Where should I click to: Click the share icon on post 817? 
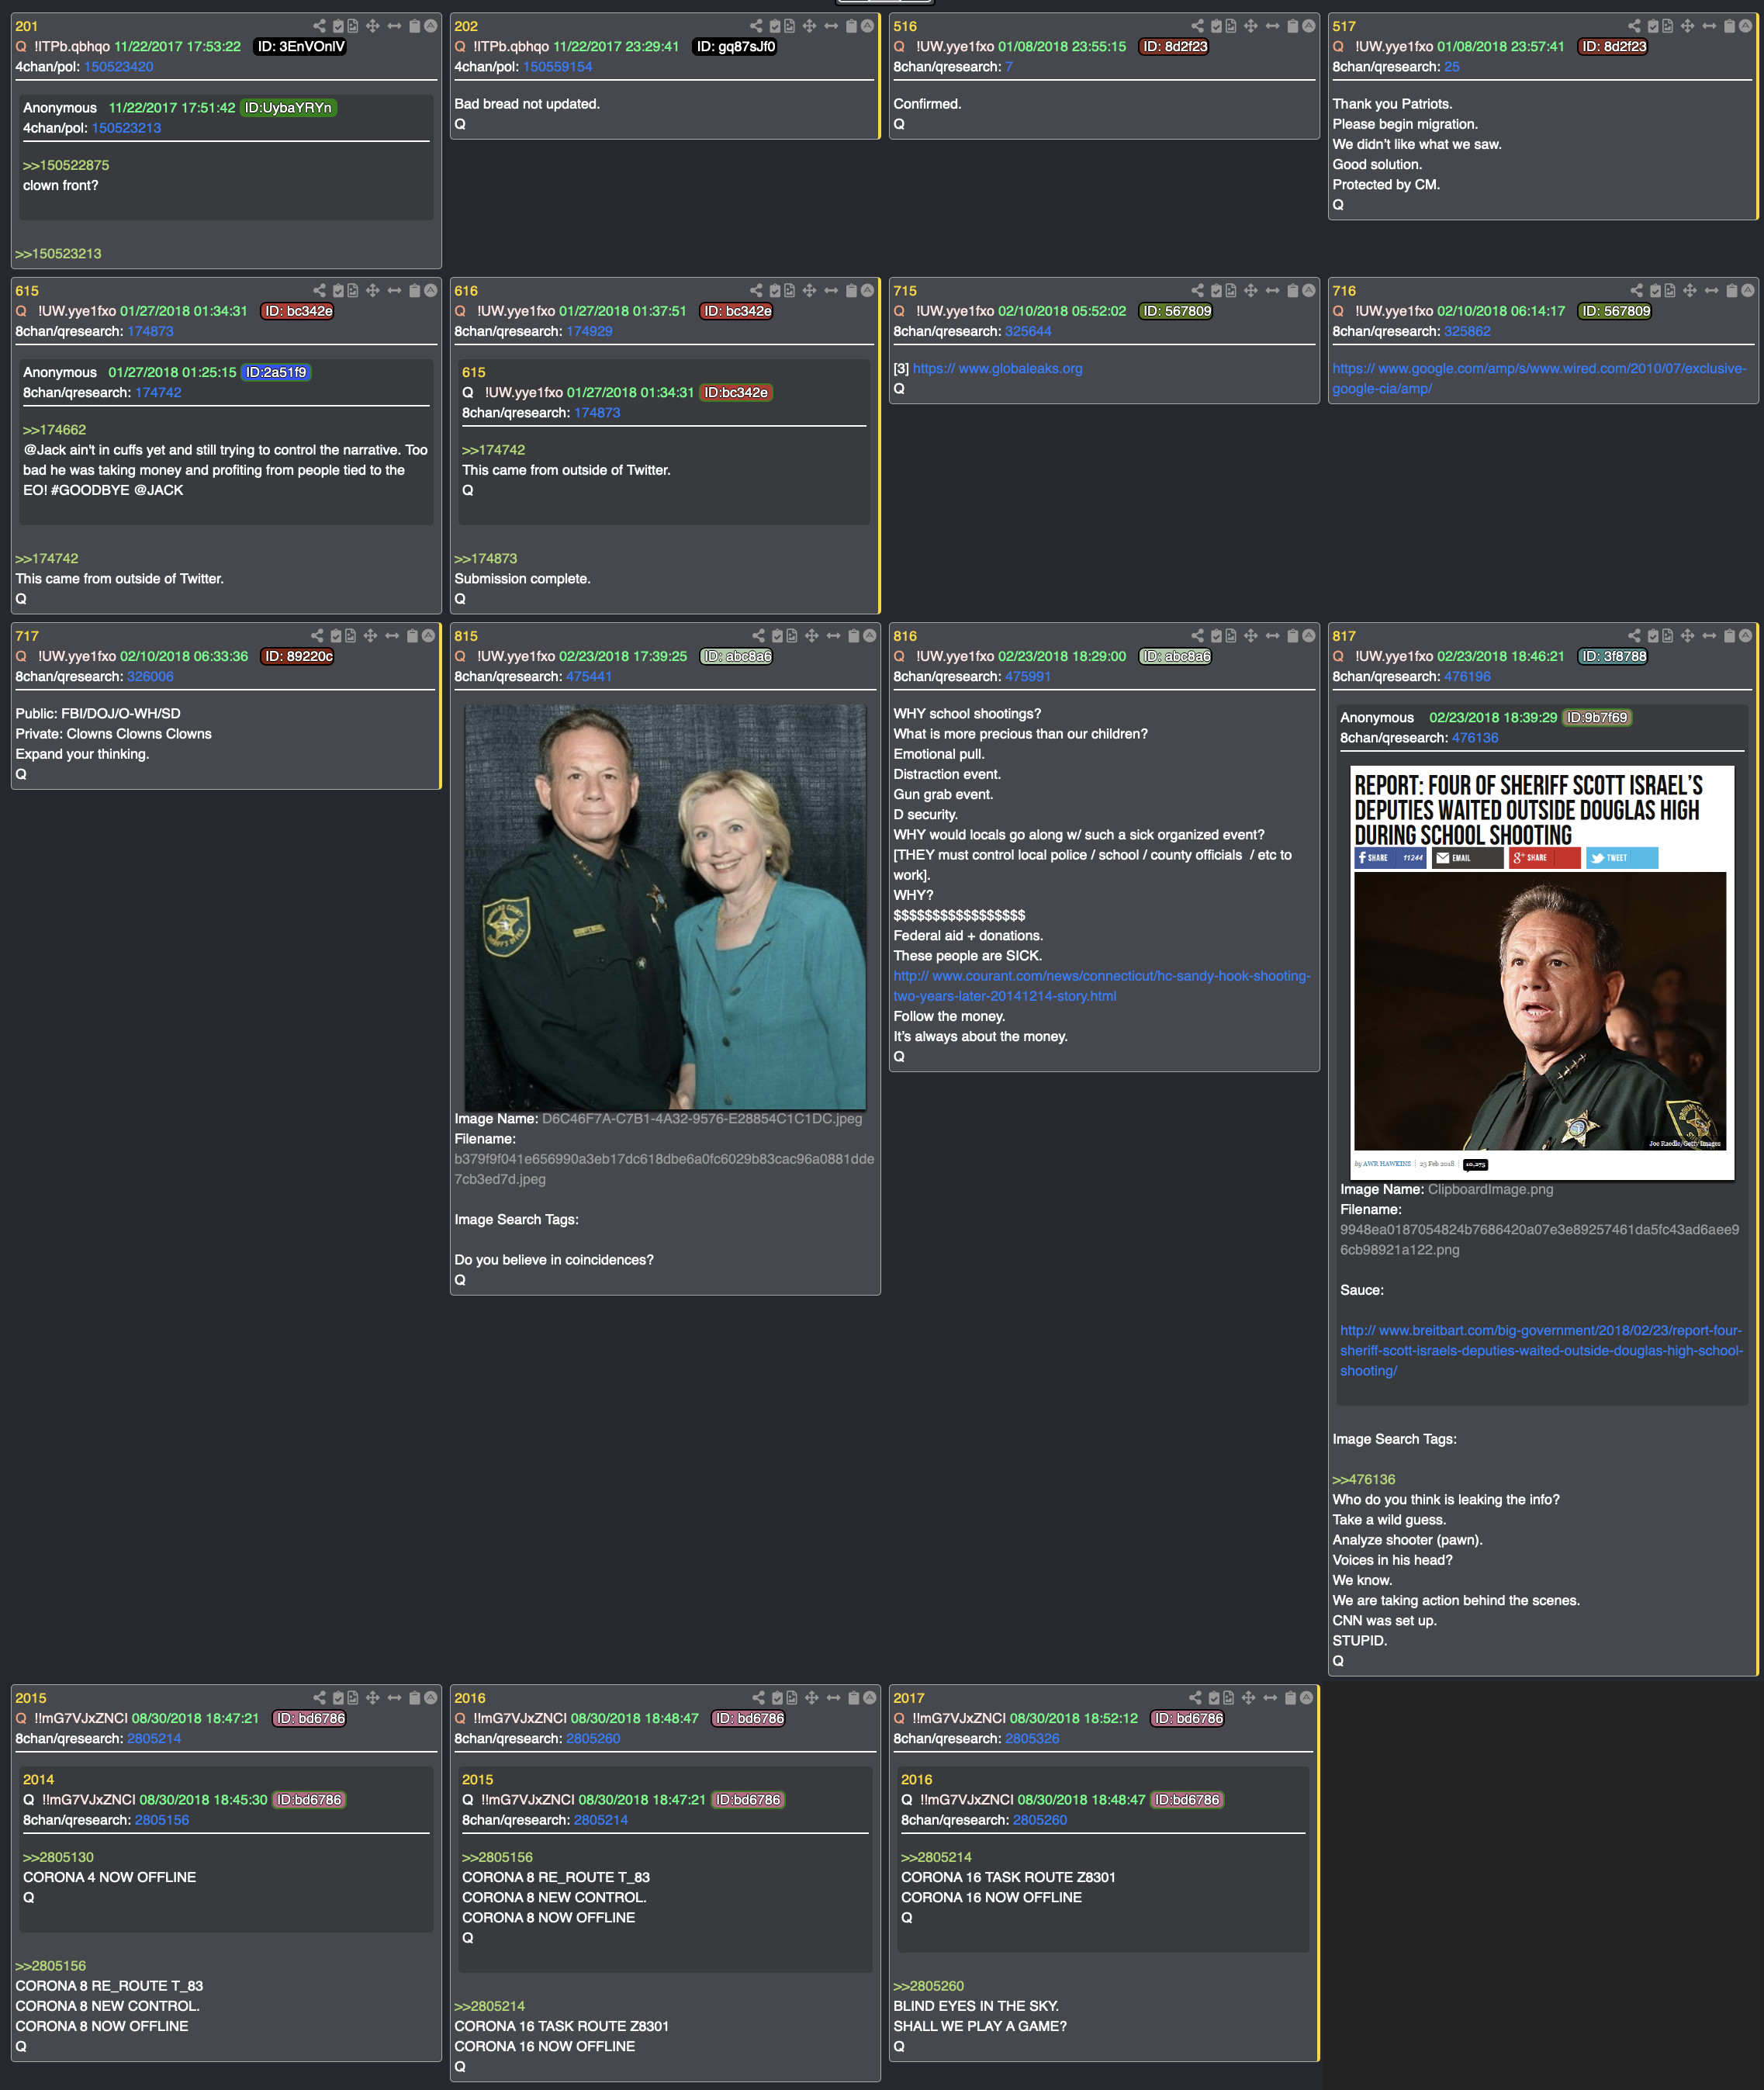[1634, 635]
